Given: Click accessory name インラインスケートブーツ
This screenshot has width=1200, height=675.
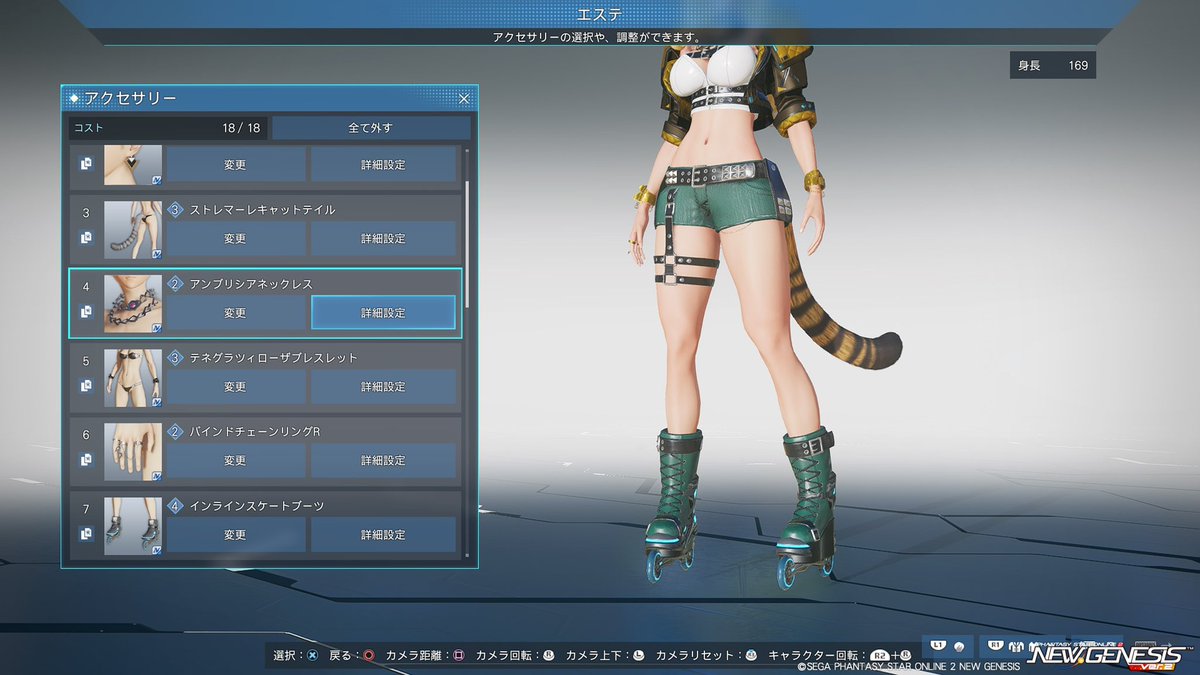Looking at the screenshot, I should tap(256, 506).
